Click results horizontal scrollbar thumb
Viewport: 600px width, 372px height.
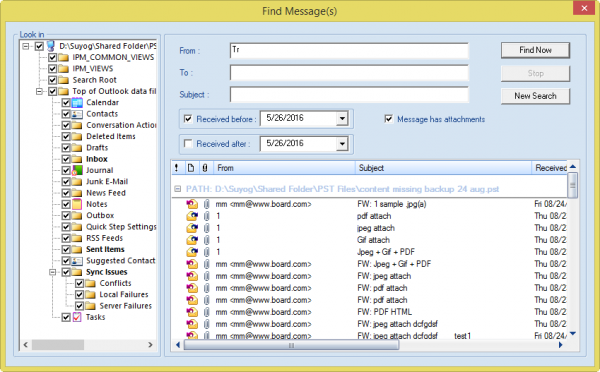tap(291, 345)
